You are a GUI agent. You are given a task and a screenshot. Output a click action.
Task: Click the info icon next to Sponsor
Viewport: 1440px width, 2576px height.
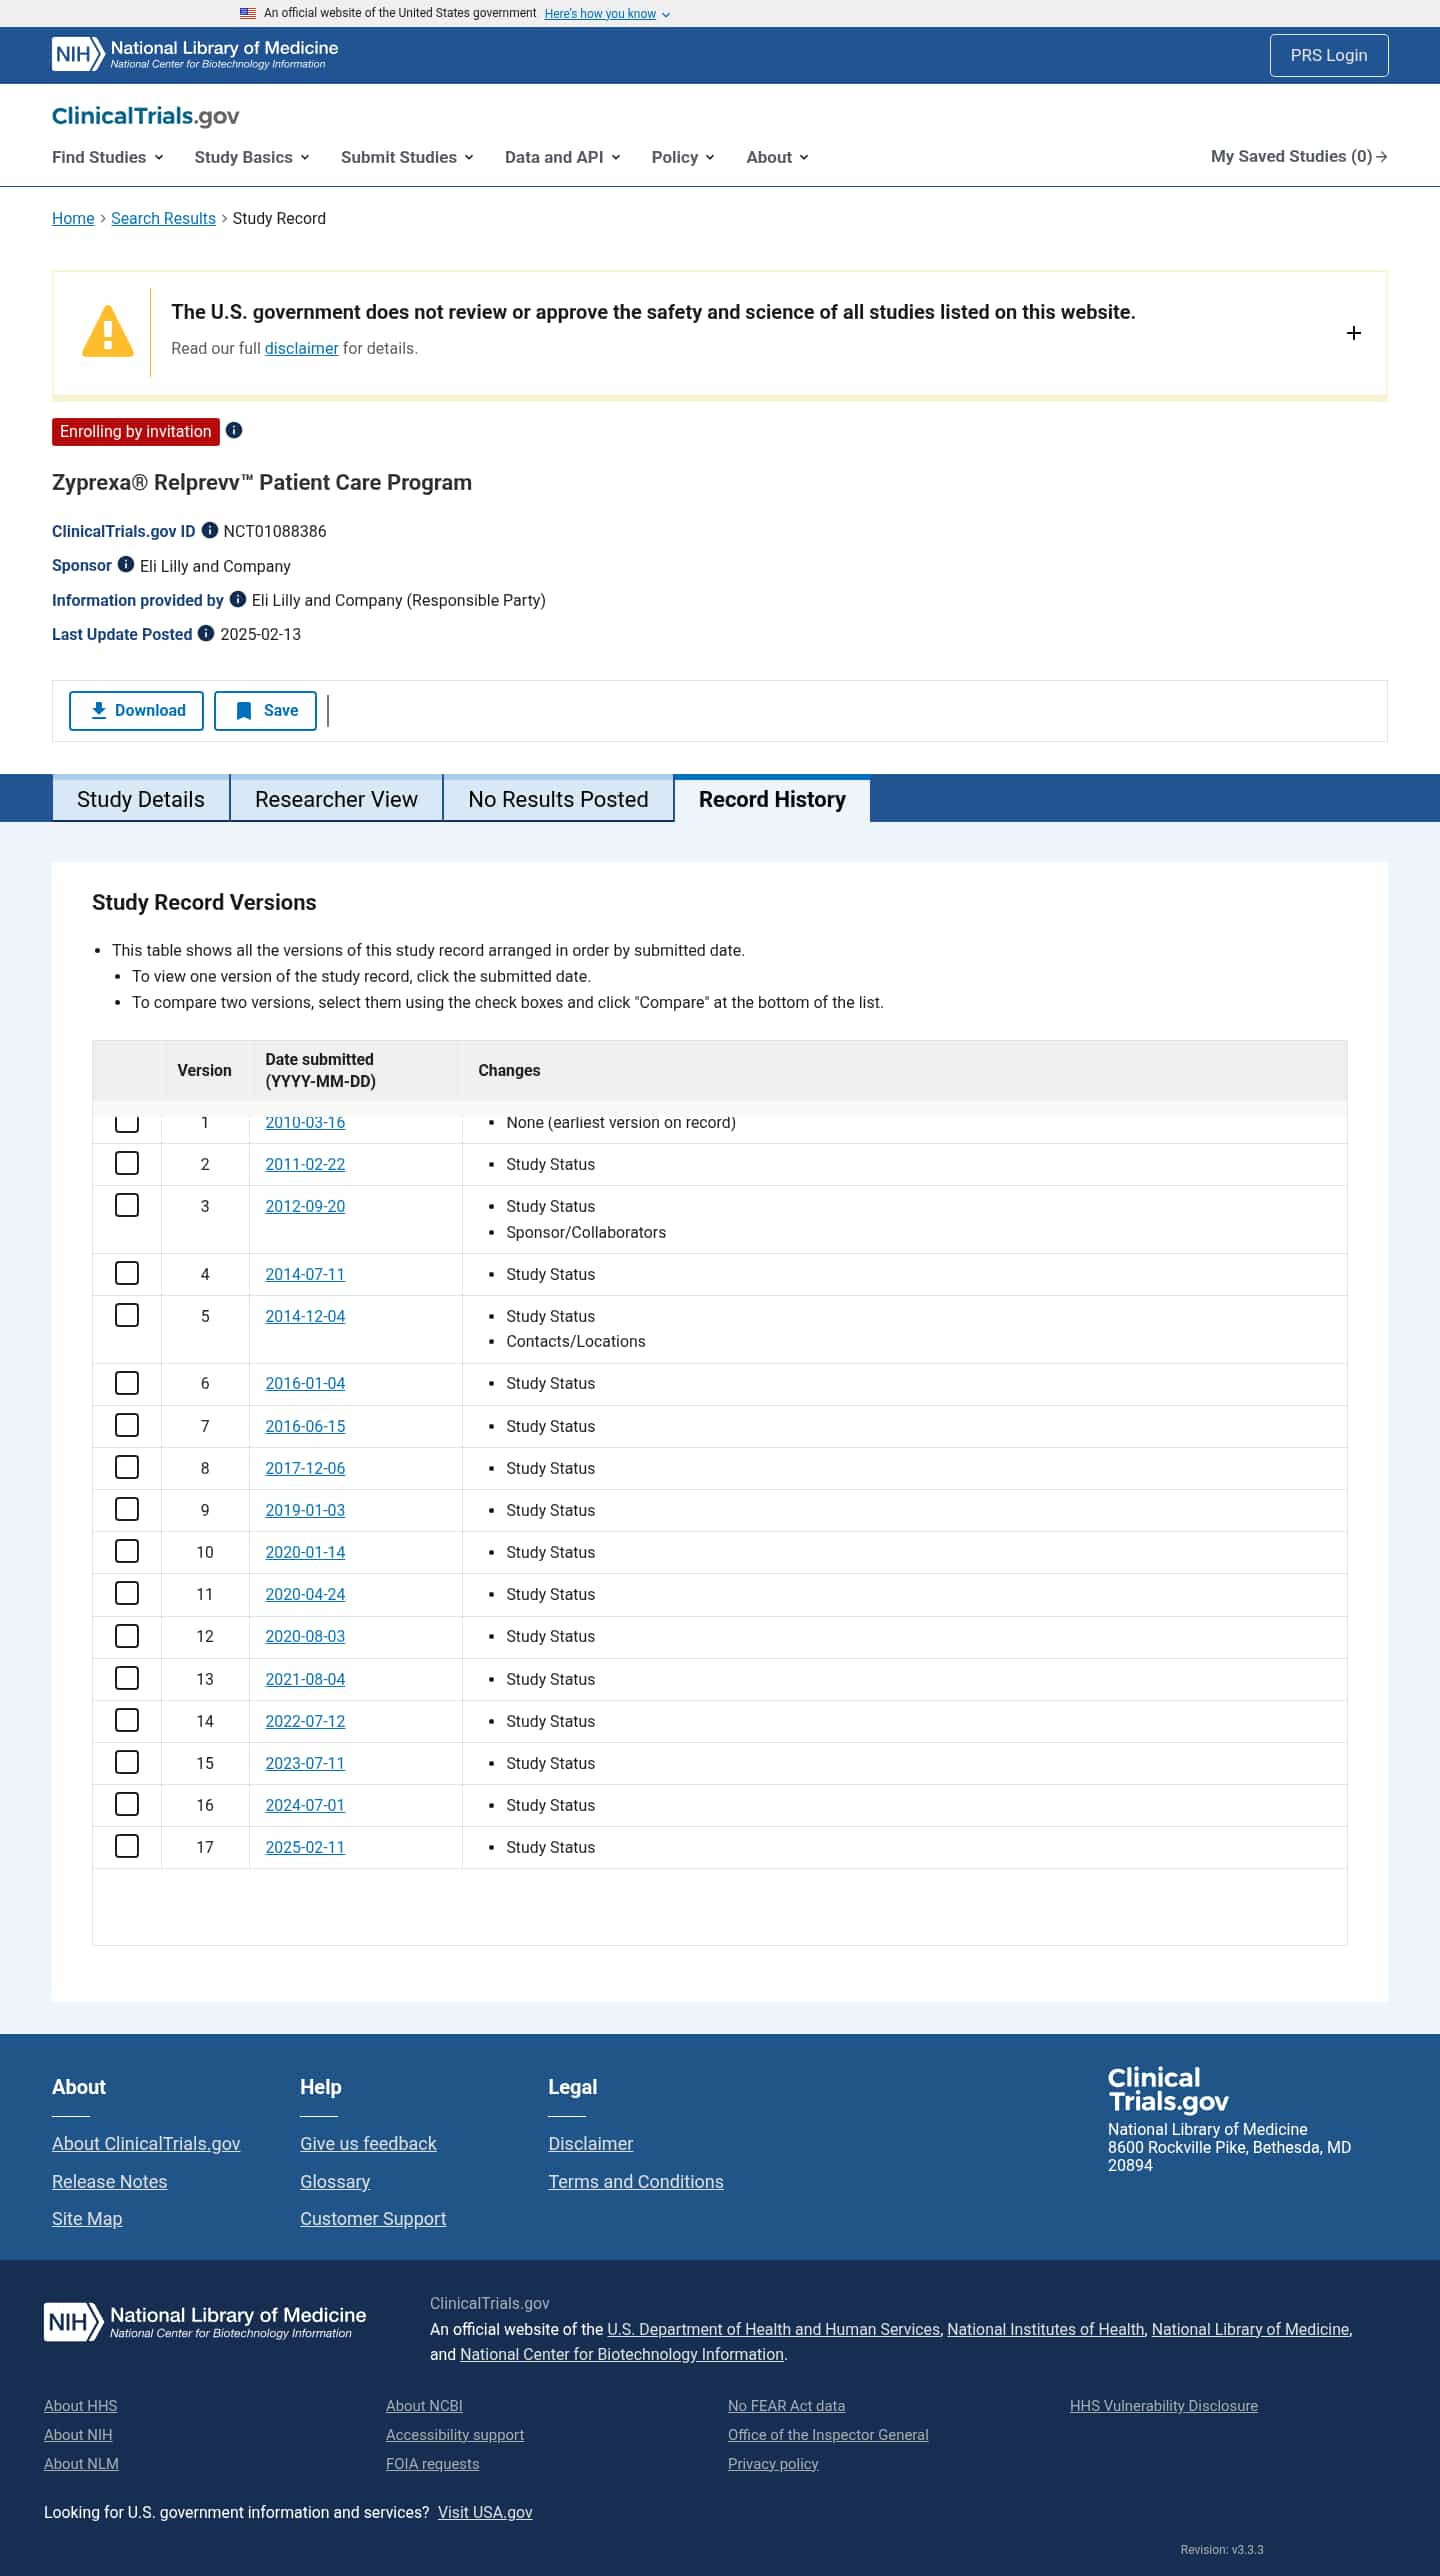pyautogui.click(x=126, y=564)
